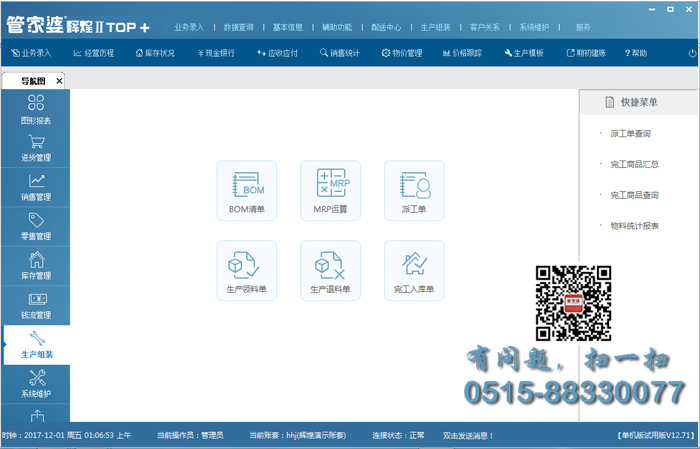Open 帮助 help from the toolbar

[x=636, y=53]
